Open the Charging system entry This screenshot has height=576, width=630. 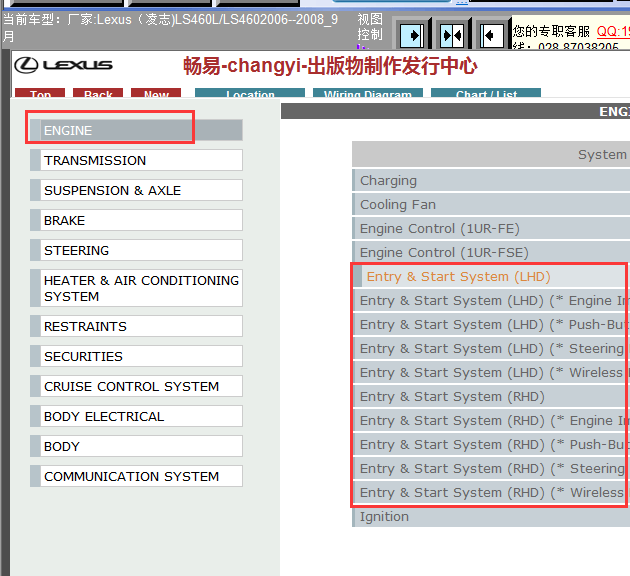tap(491, 180)
